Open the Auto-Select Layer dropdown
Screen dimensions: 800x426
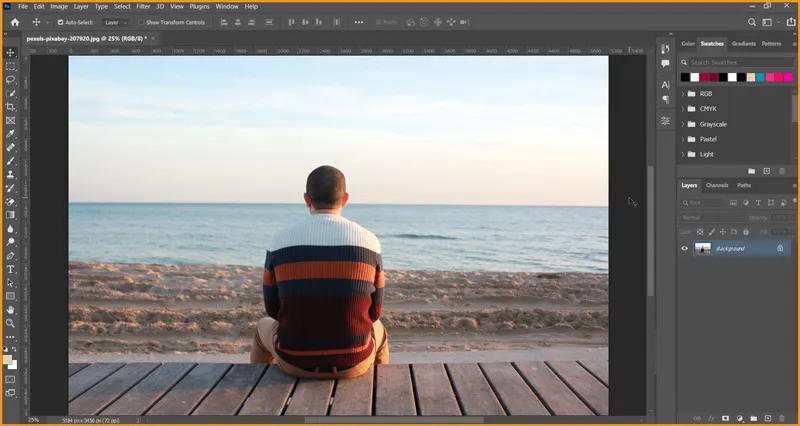[116, 22]
